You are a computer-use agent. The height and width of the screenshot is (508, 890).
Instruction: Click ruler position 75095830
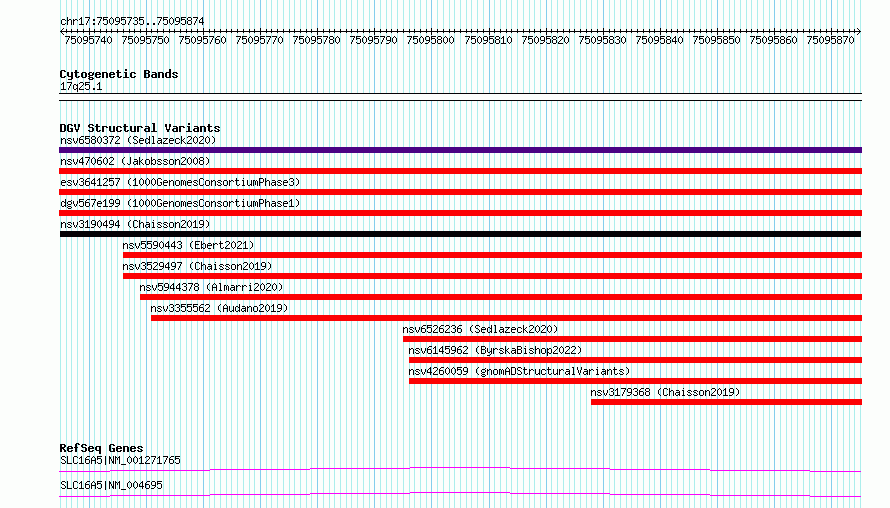tap(602, 40)
